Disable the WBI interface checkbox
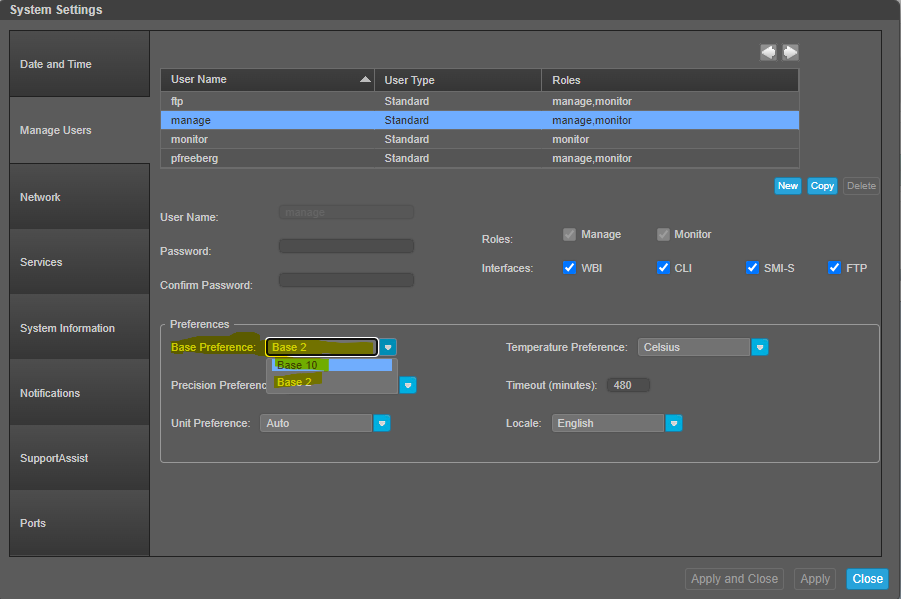 click(570, 267)
